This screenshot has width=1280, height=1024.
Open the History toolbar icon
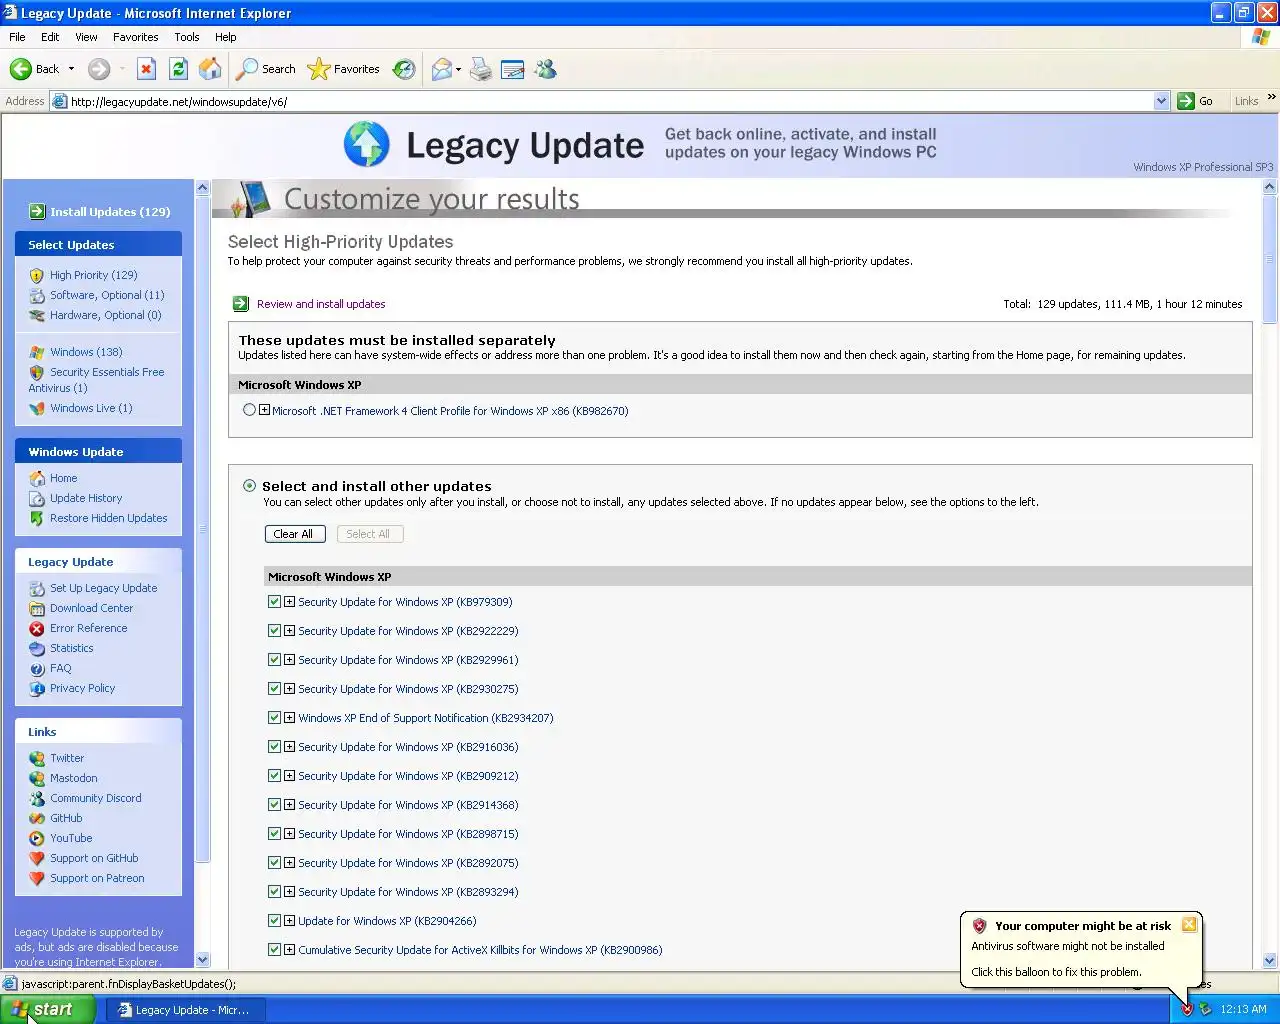(x=404, y=69)
